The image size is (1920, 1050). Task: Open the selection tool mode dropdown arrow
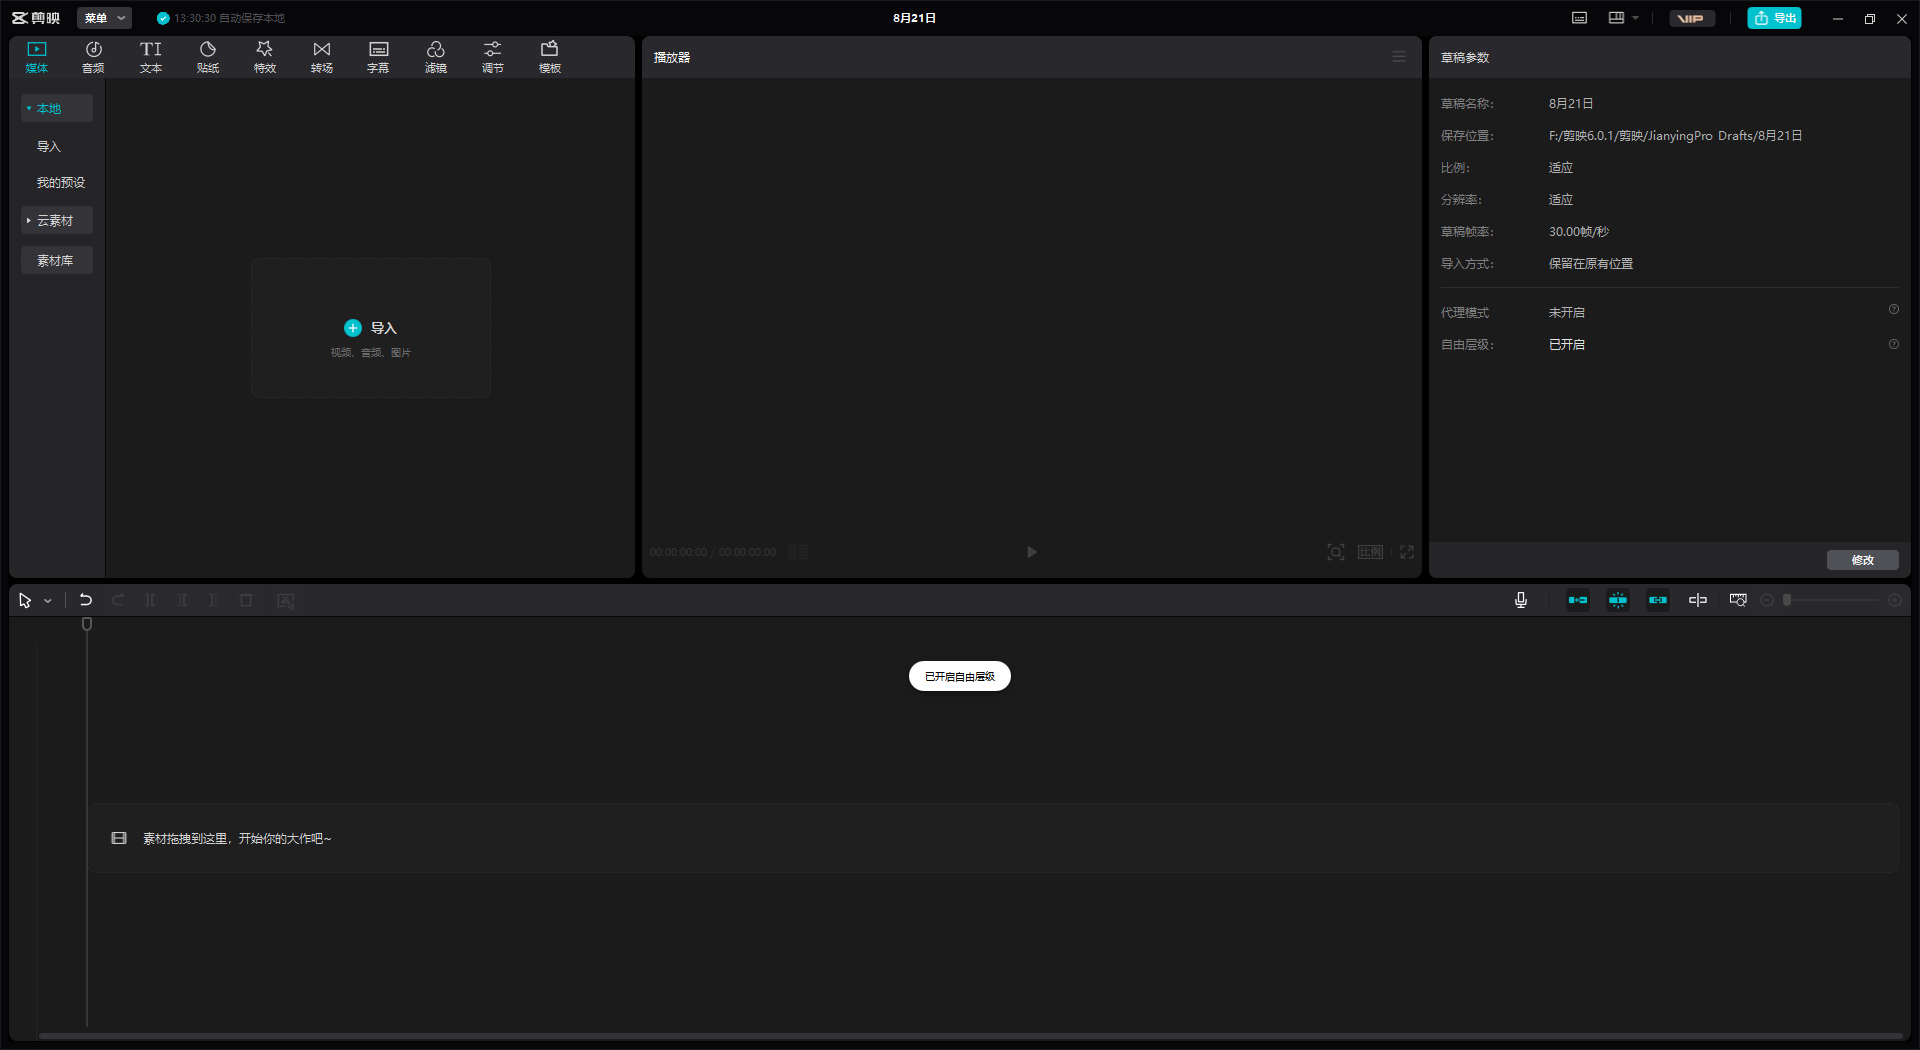(48, 601)
